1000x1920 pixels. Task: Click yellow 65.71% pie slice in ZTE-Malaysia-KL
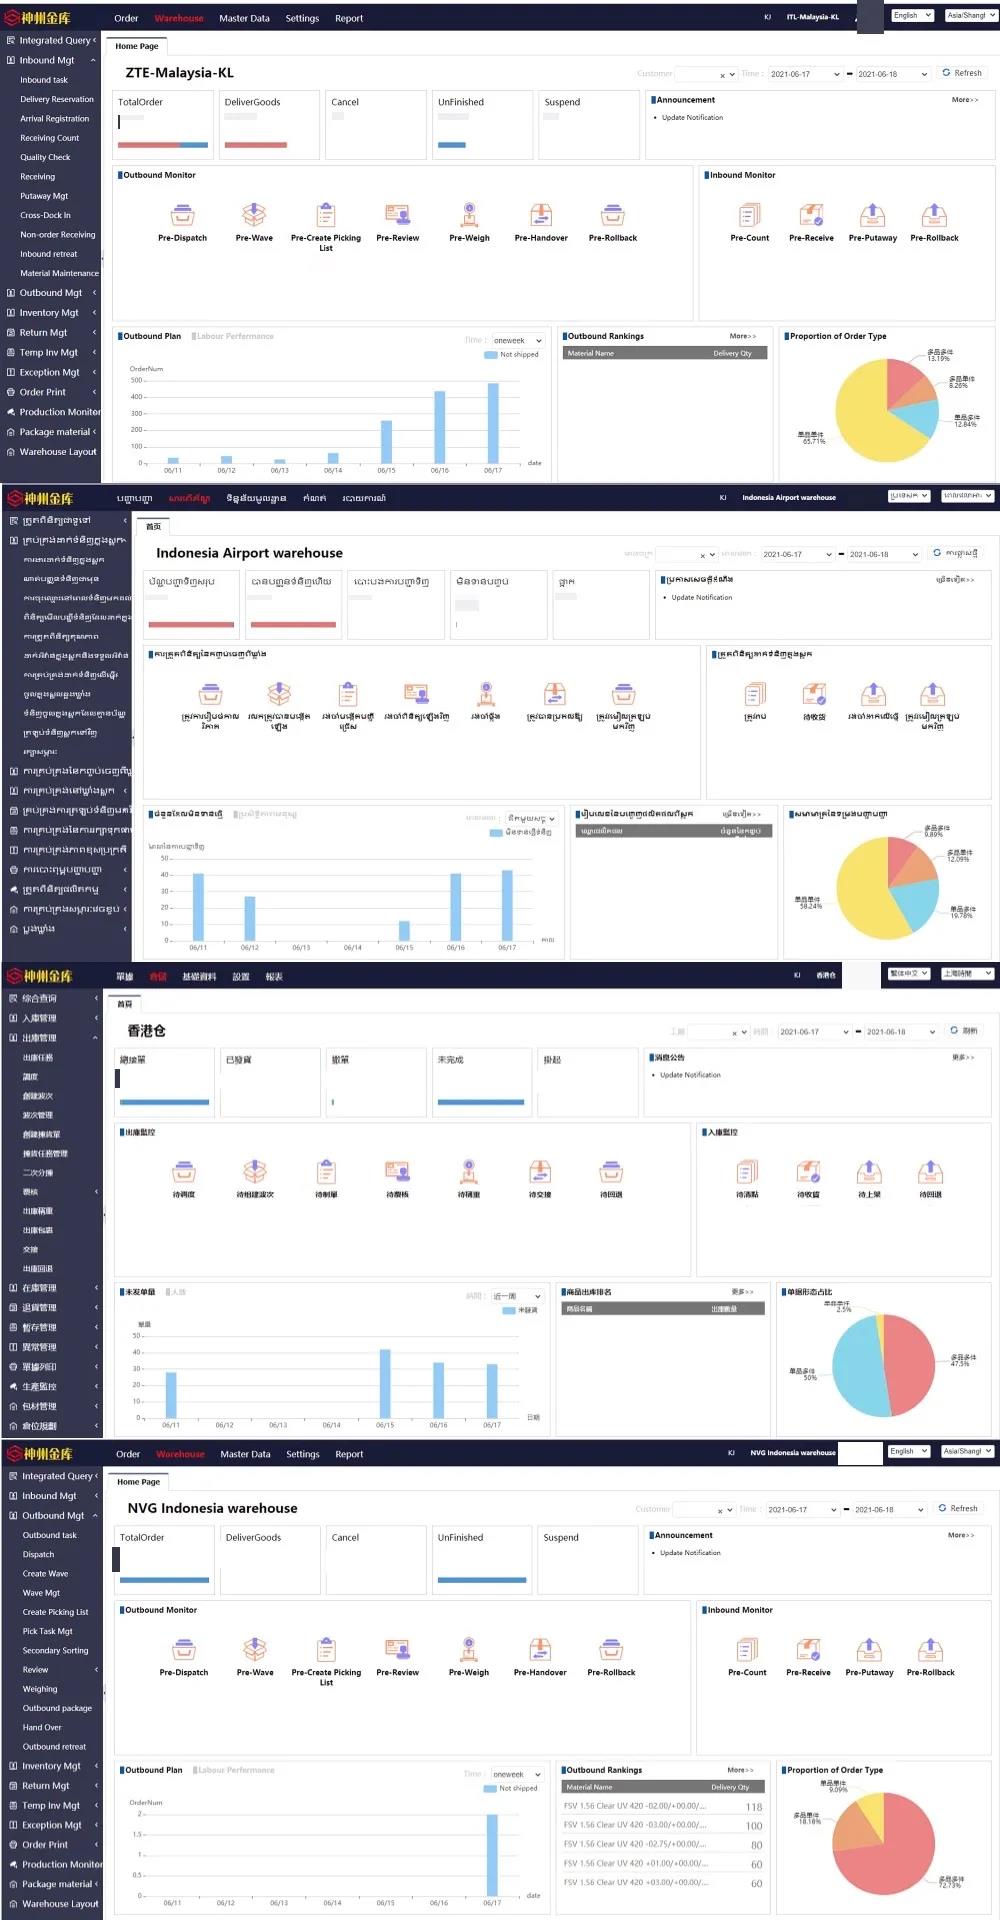858,420
